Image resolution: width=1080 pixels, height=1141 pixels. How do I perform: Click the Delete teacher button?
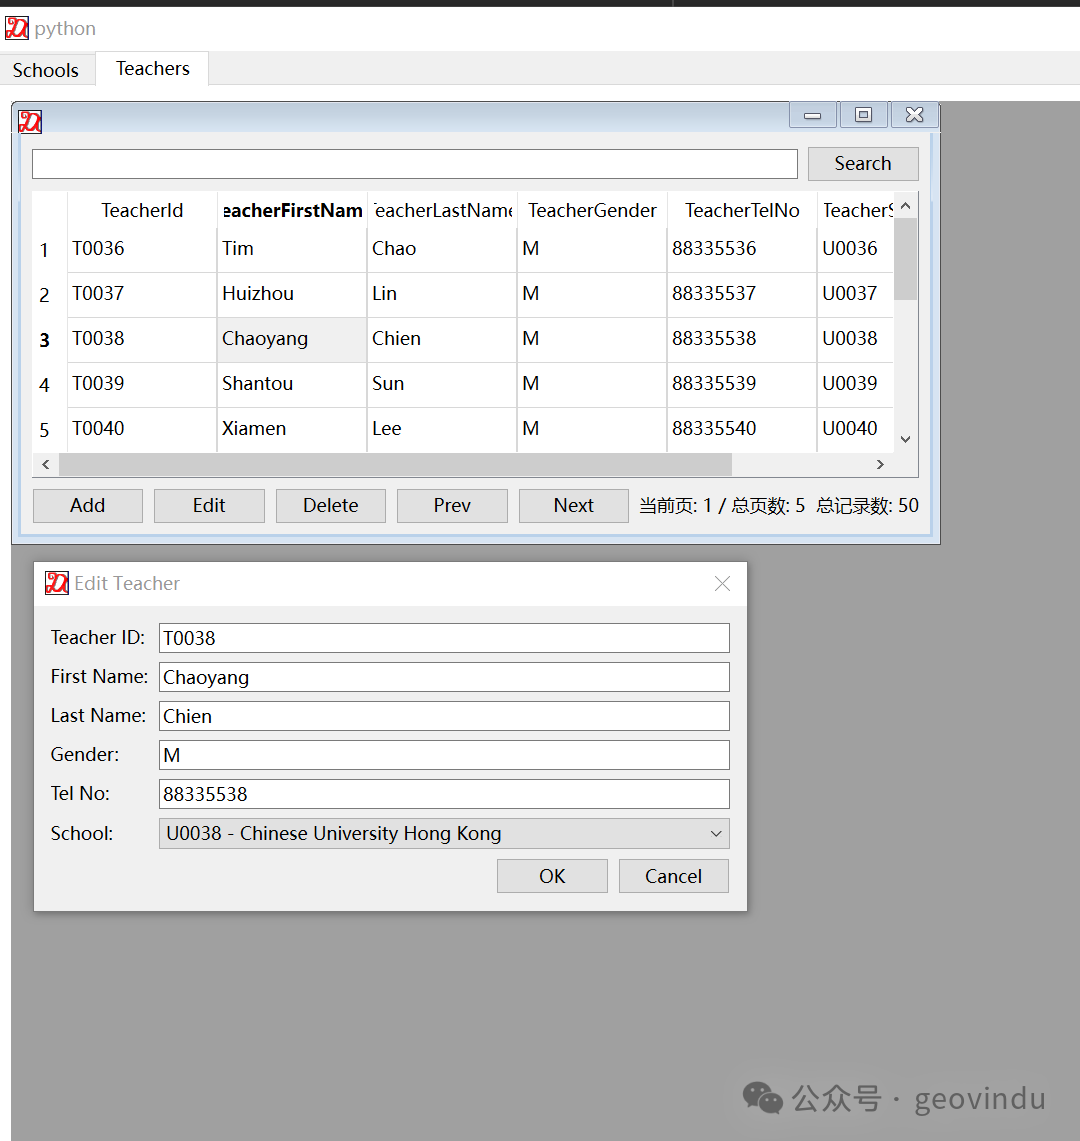[x=330, y=505]
